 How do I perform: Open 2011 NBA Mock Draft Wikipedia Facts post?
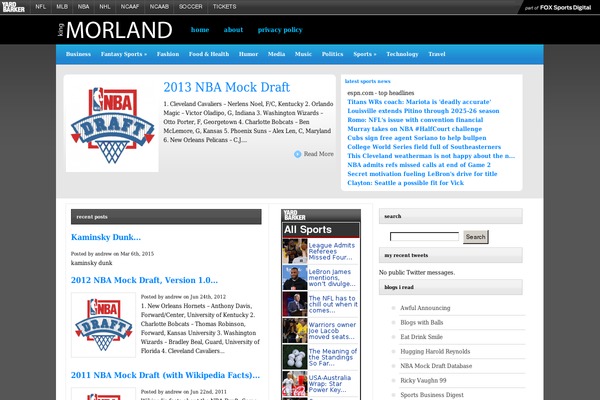point(165,375)
